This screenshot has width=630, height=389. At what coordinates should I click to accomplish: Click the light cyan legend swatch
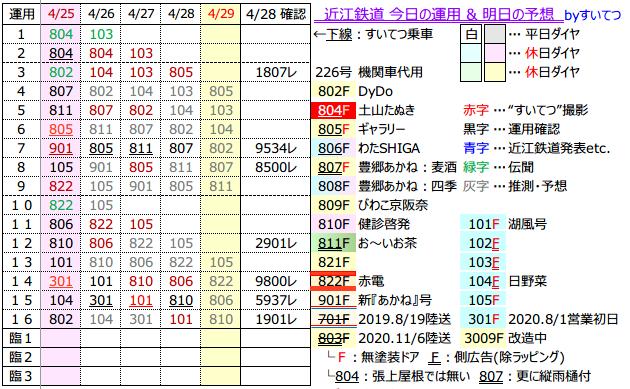471,53
